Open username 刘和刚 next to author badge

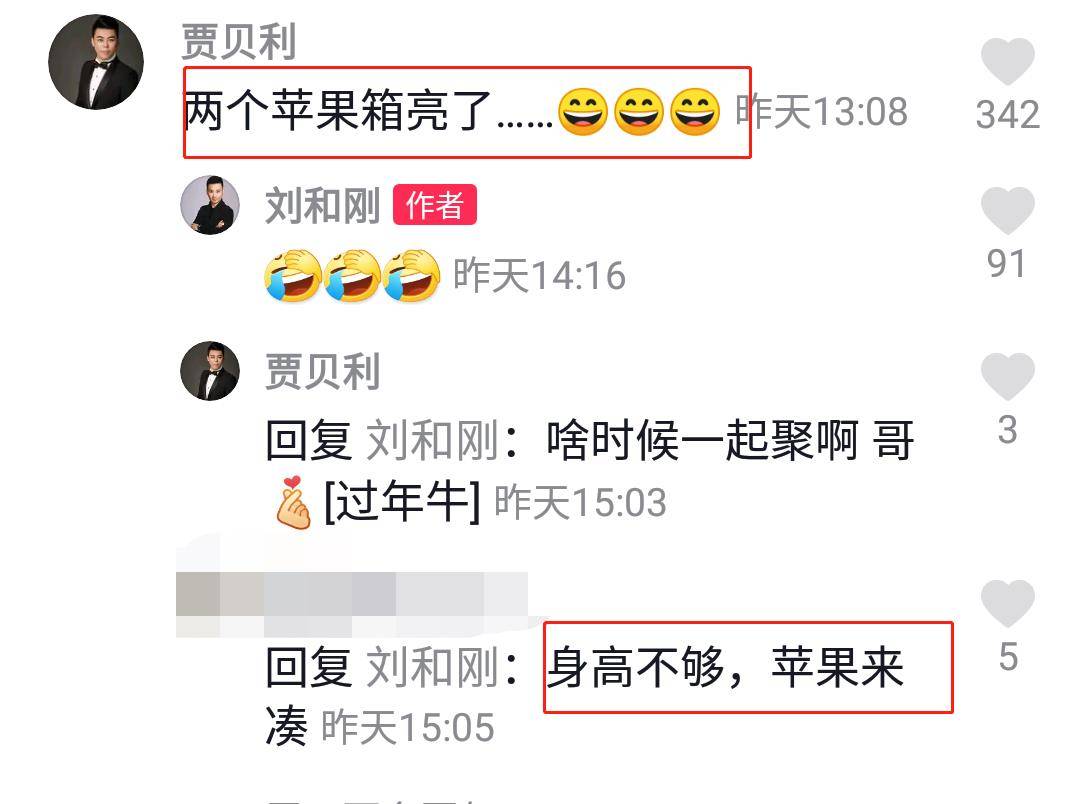pyautogui.click(x=322, y=205)
